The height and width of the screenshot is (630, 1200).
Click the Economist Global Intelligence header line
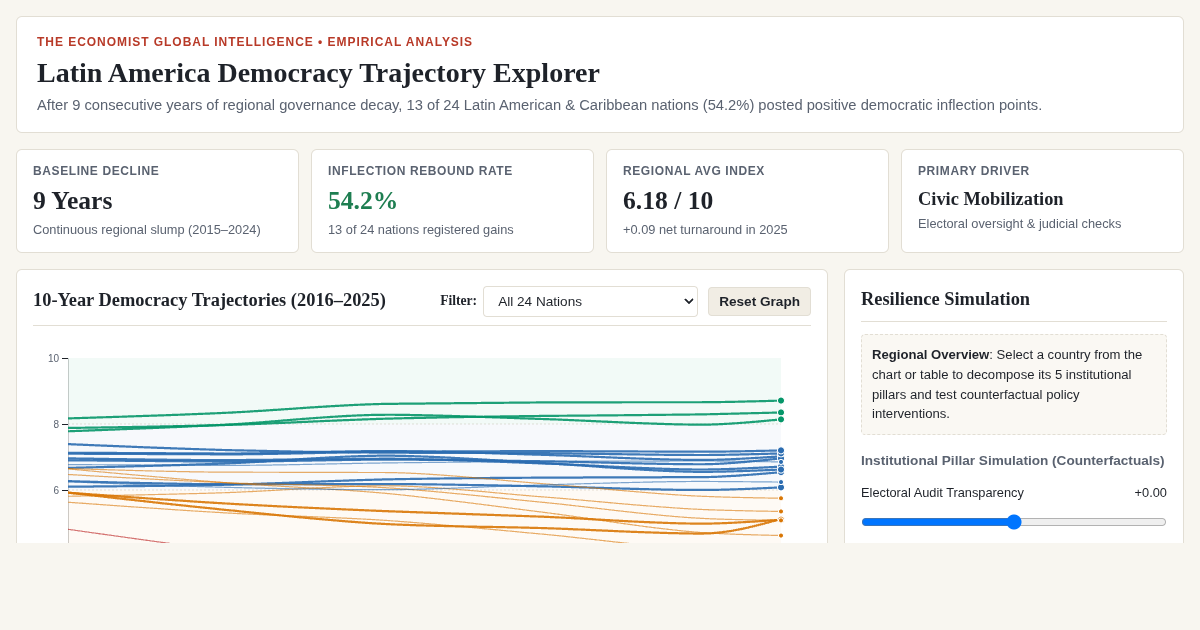(x=255, y=42)
